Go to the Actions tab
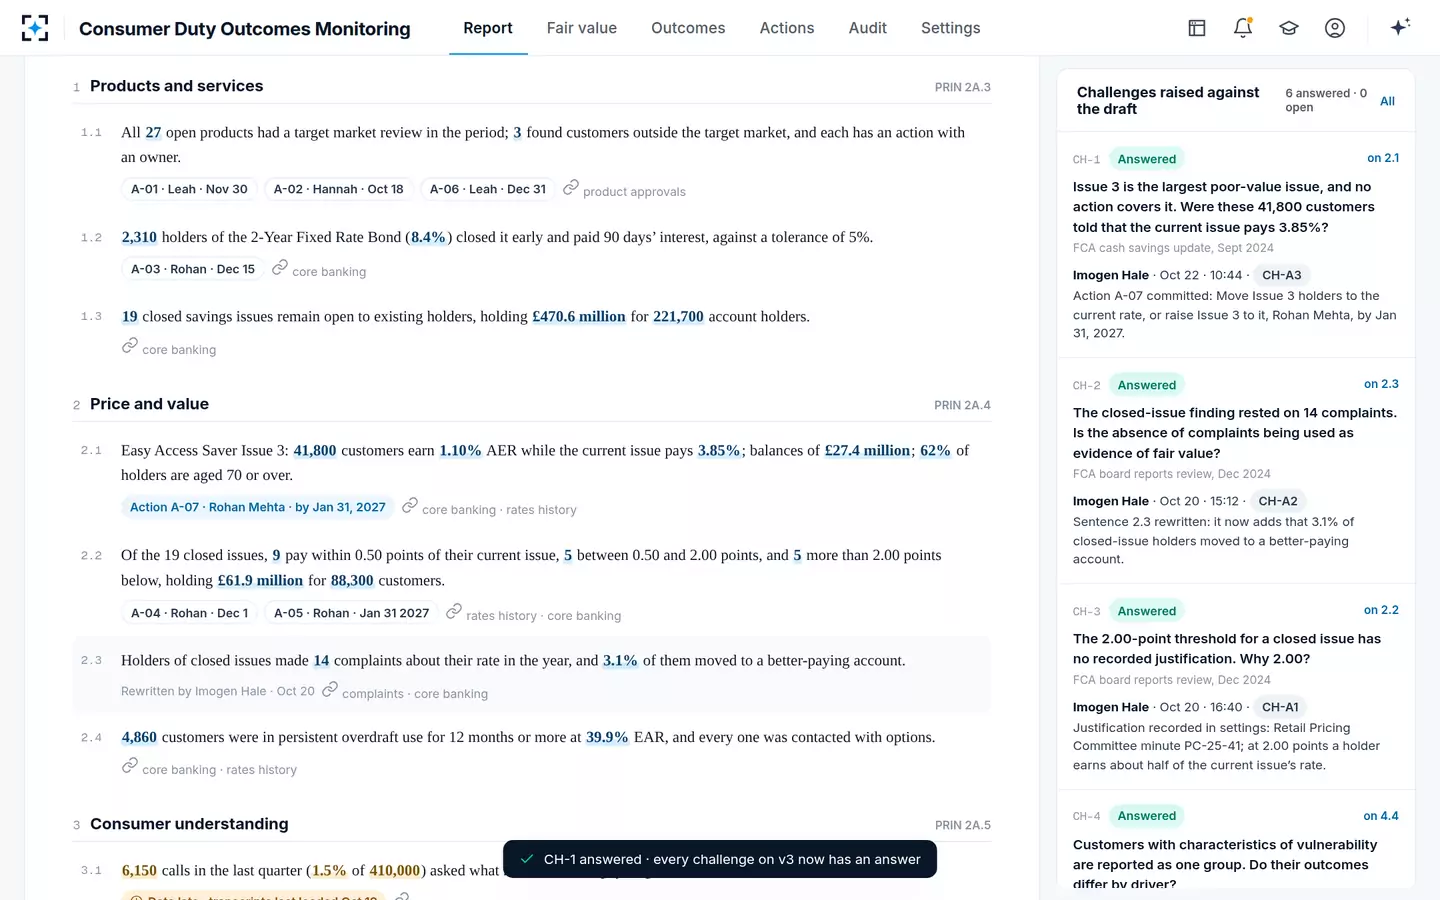This screenshot has width=1440, height=900. [787, 28]
